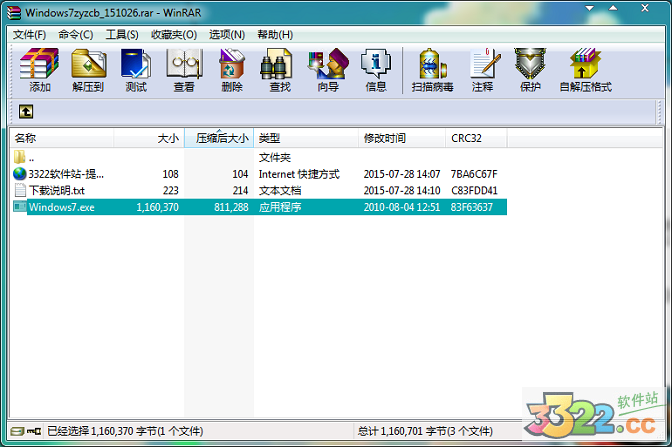Go up one folder level with arrow icon
Viewport: 672px width, 447px height.
pos(26,112)
